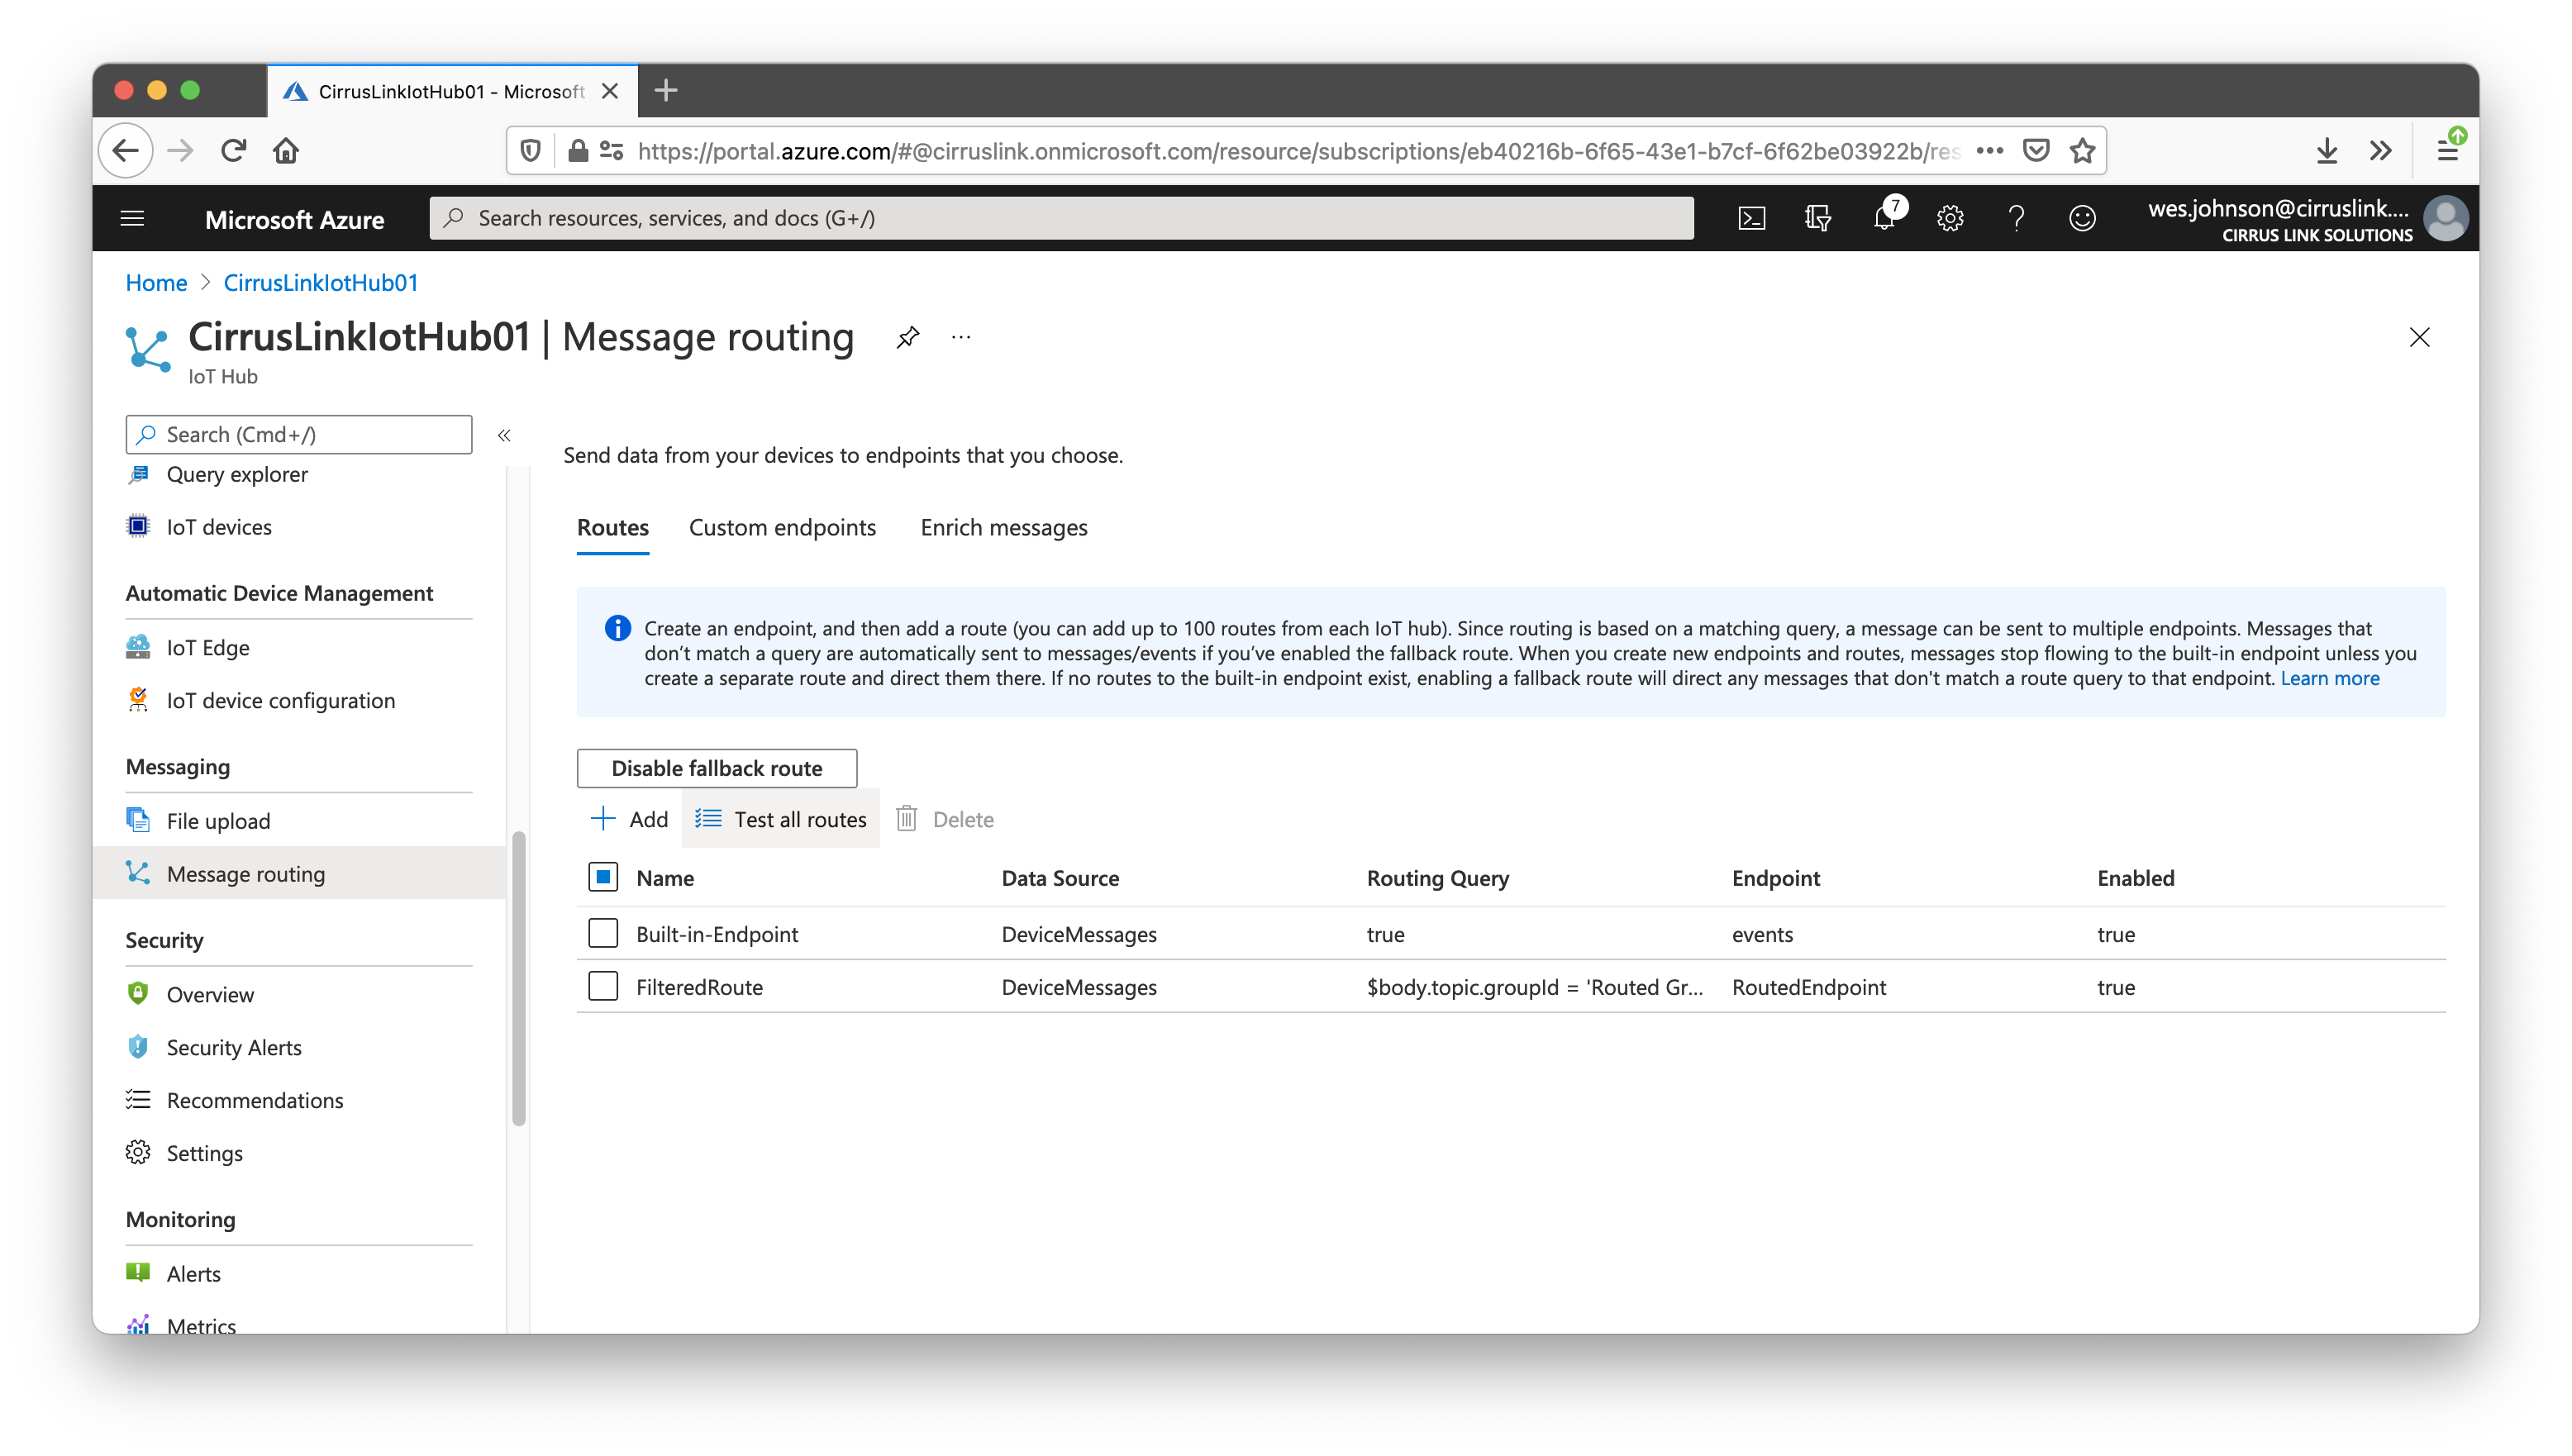Open Azure Cloud Shell icon
Screen dimensions: 2572x1456
pyautogui.click(x=1751, y=218)
